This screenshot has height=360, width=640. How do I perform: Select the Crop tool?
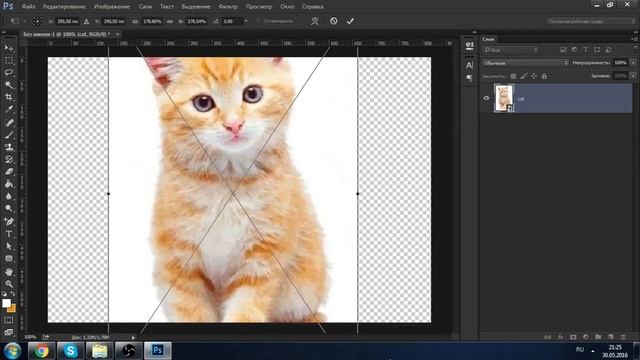9,97
